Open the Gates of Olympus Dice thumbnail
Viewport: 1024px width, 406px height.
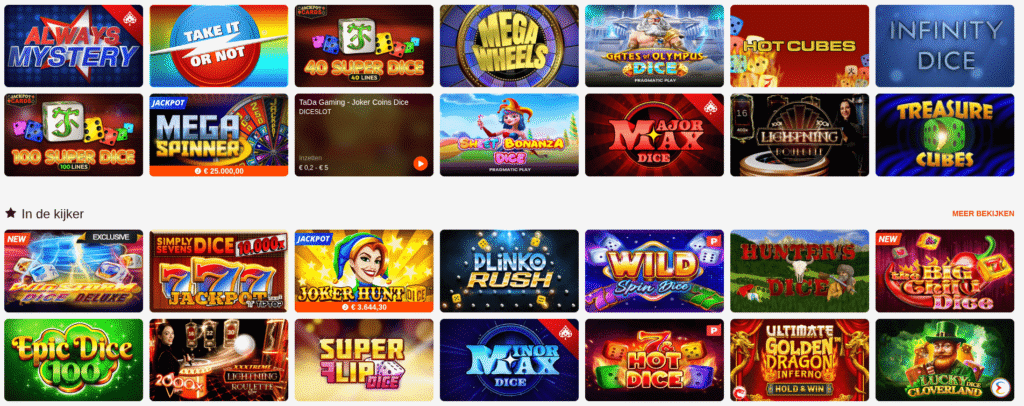coord(654,46)
